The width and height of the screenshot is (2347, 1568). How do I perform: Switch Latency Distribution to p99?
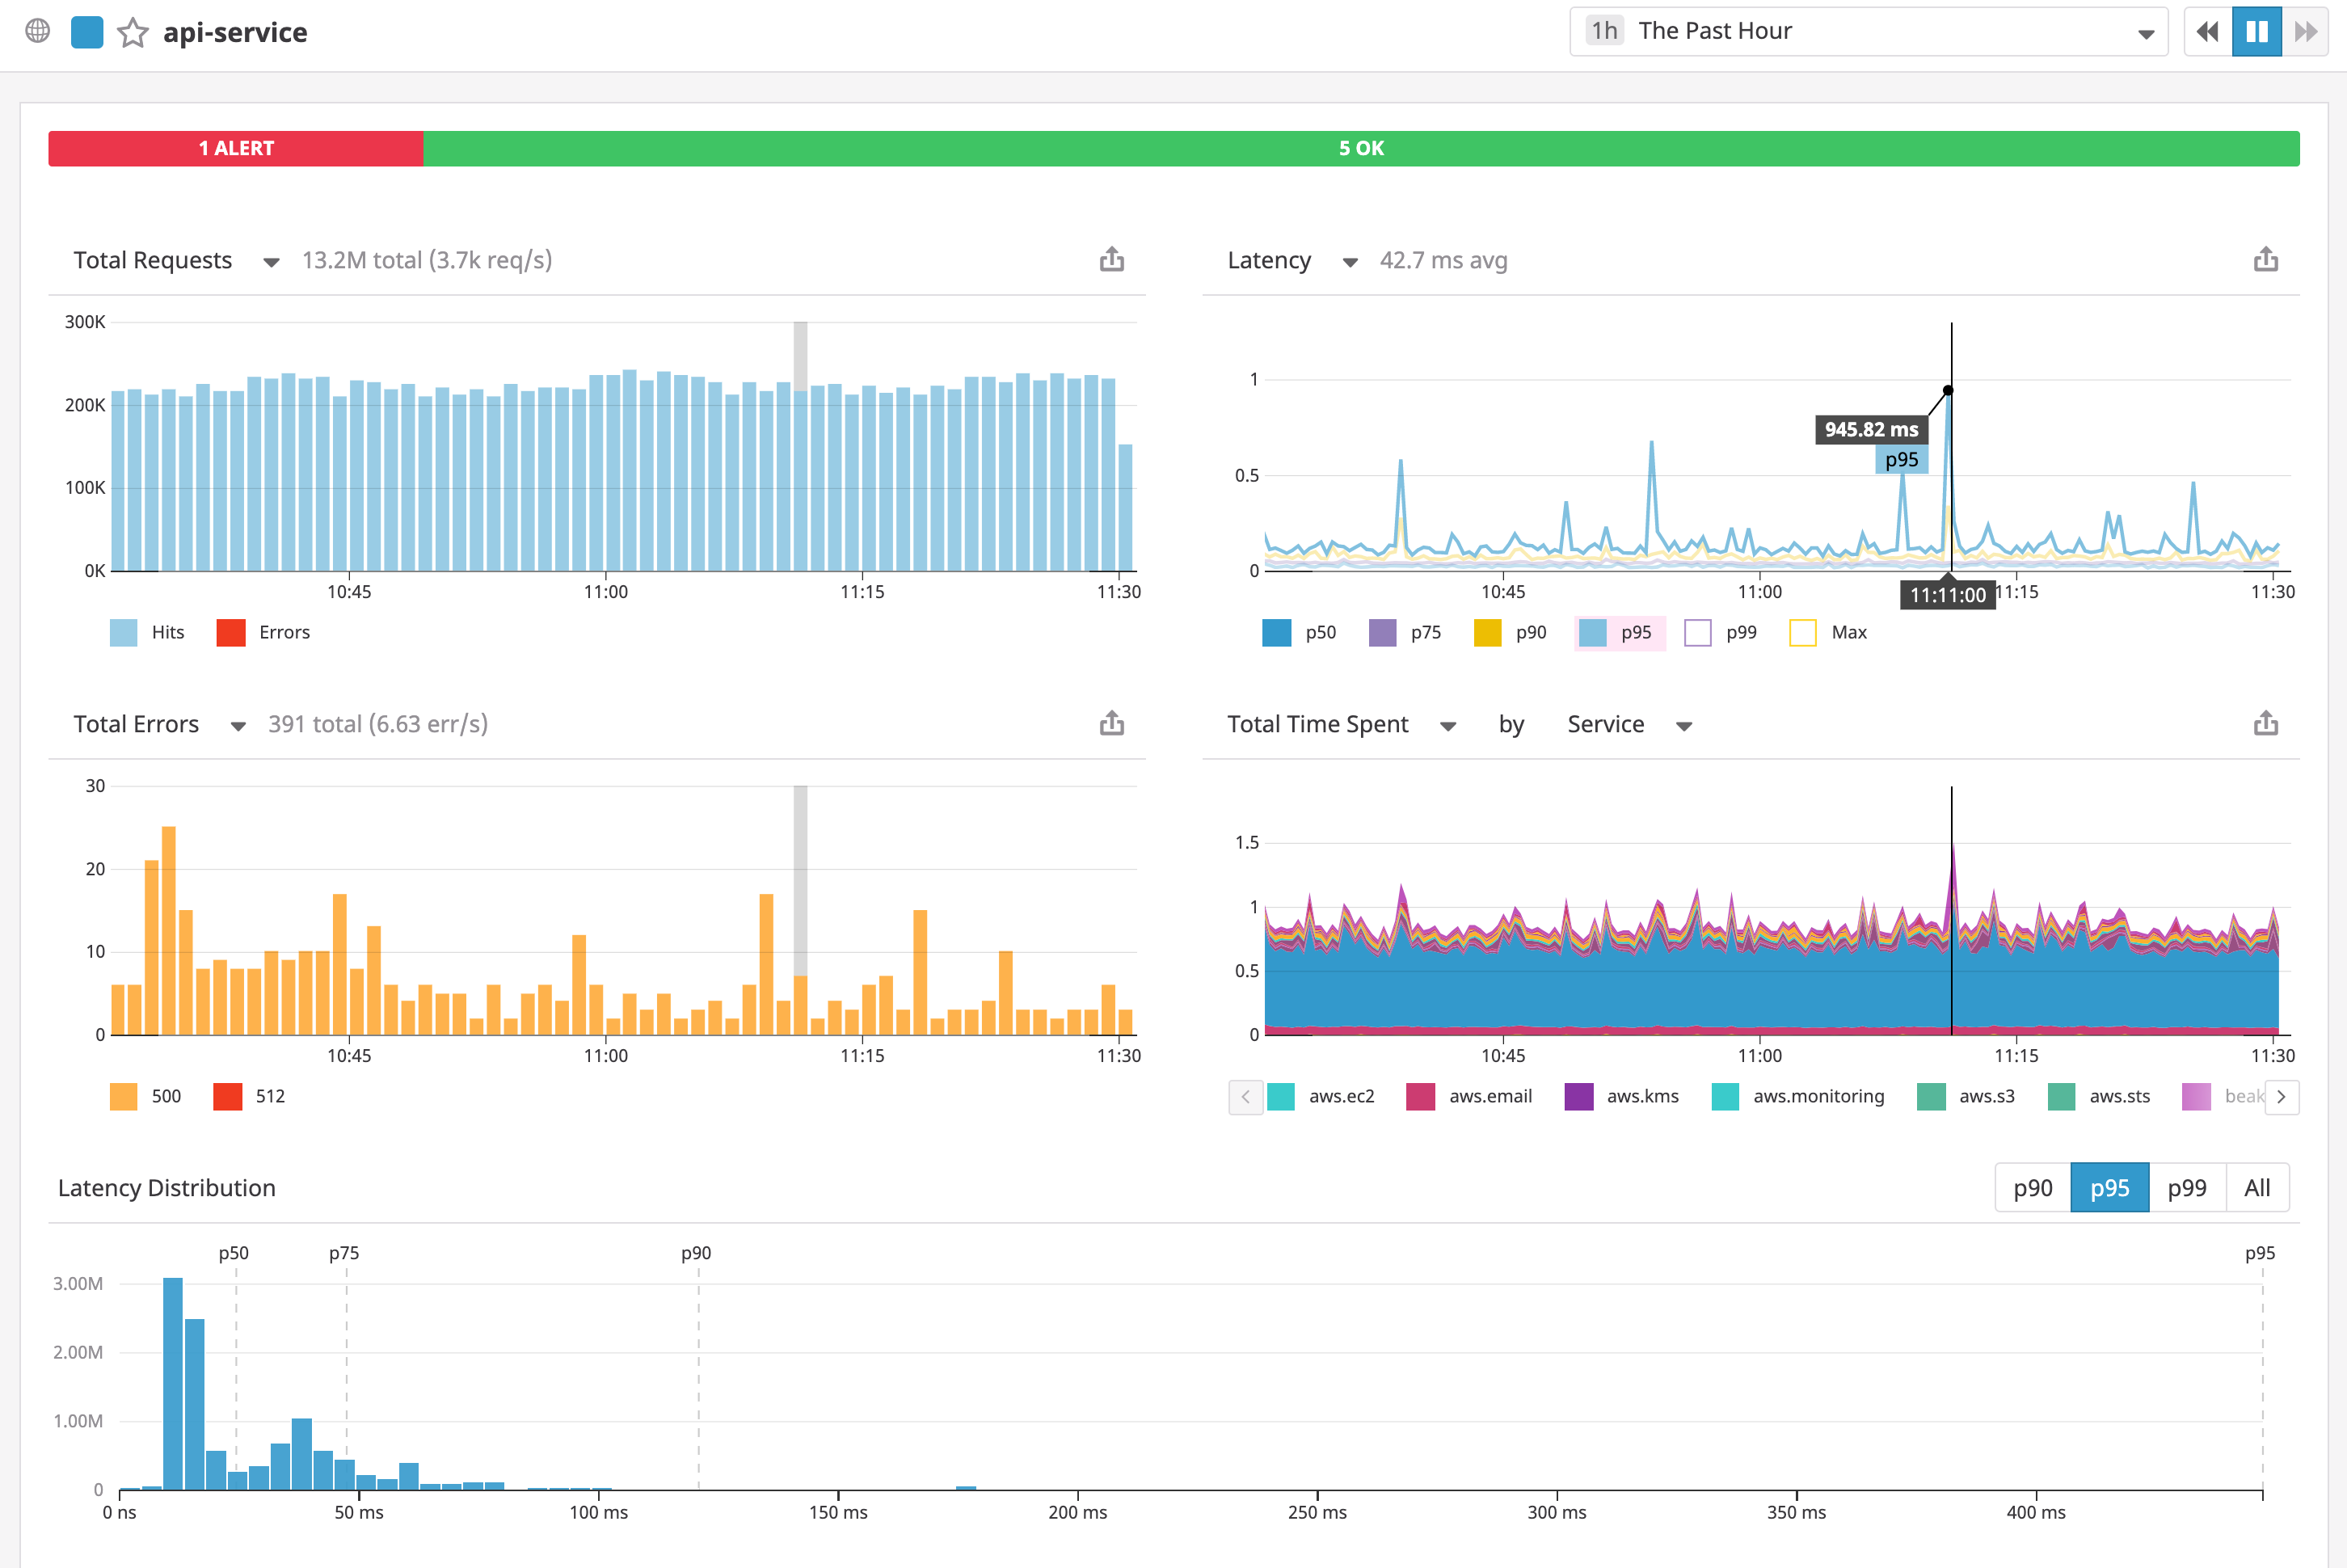pos(2188,1187)
